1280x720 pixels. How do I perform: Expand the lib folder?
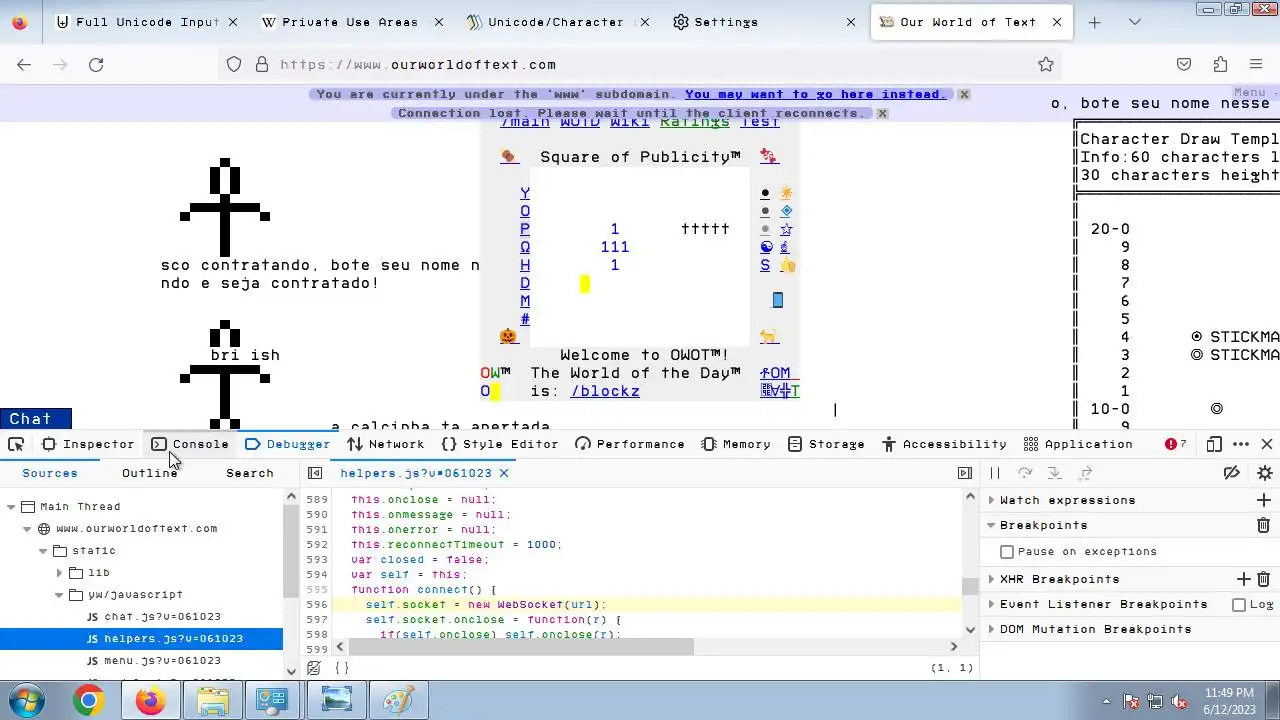(x=59, y=573)
